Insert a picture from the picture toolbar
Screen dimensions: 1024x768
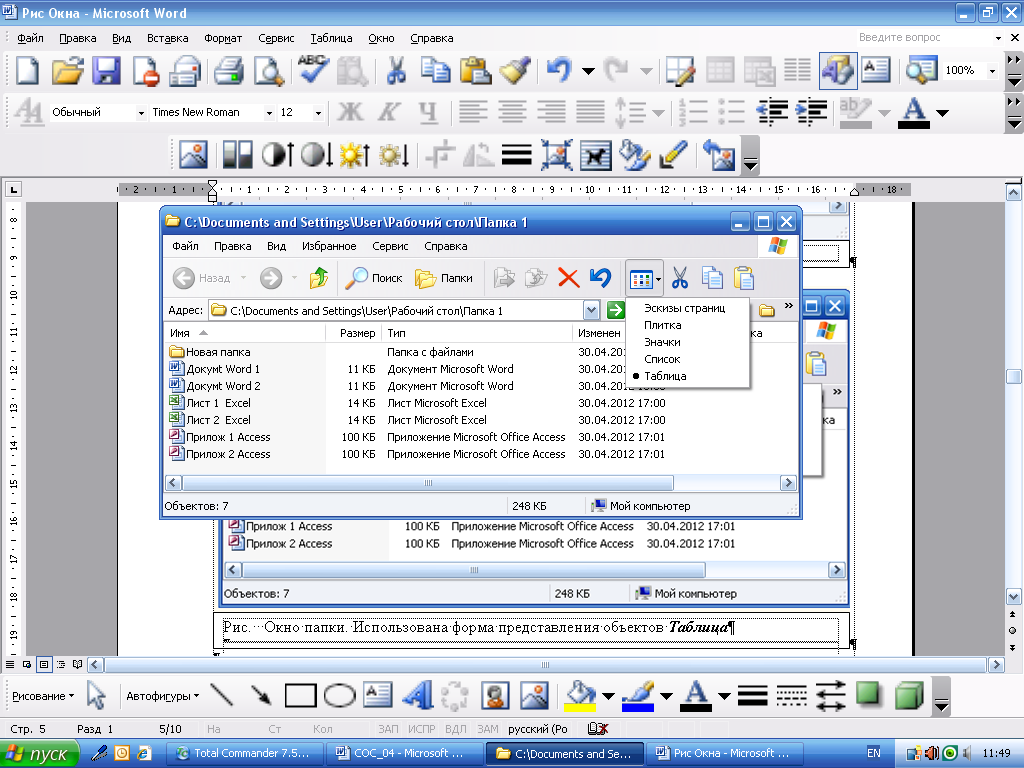point(193,155)
